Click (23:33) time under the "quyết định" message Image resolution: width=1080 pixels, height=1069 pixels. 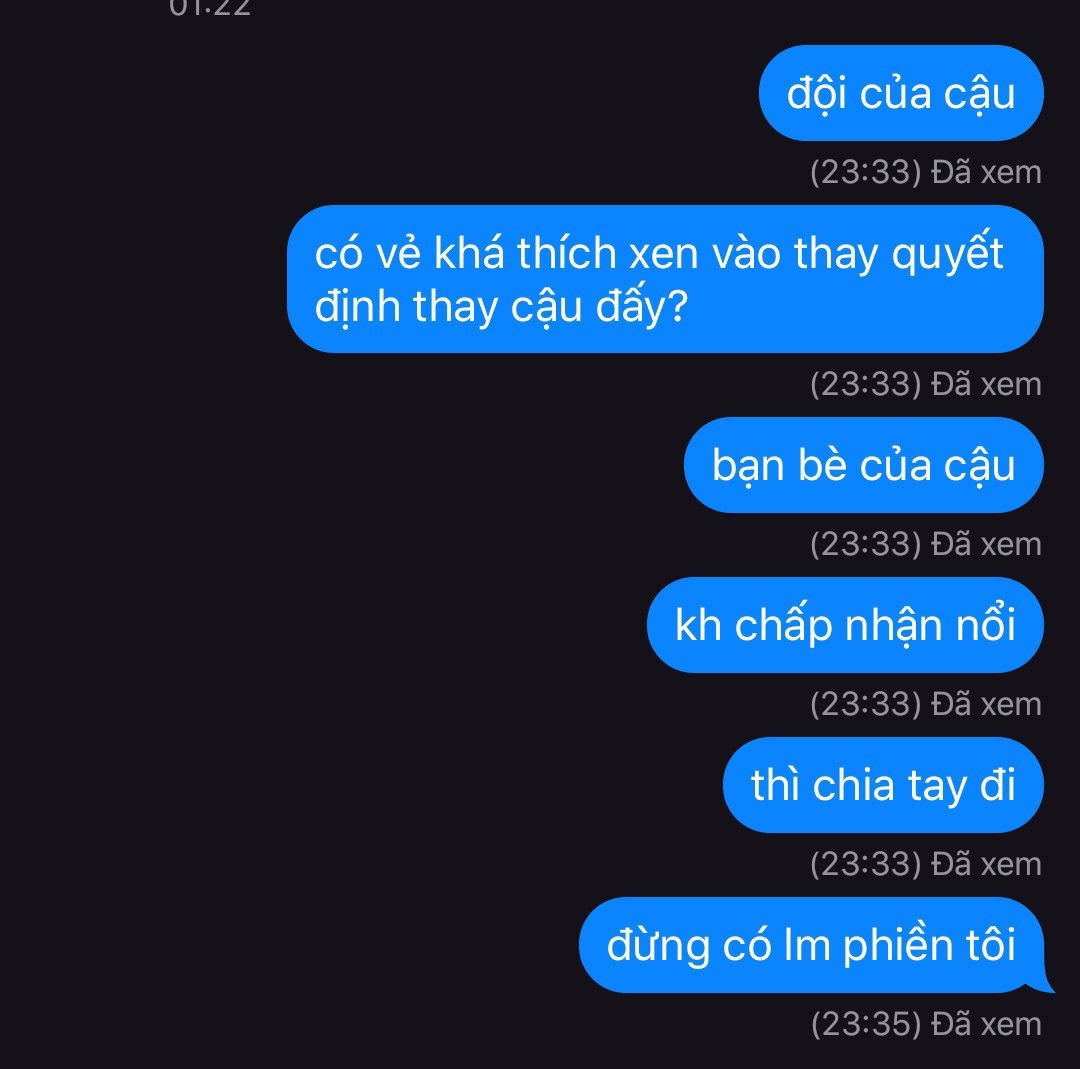pyautogui.click(x=866, y=384)
